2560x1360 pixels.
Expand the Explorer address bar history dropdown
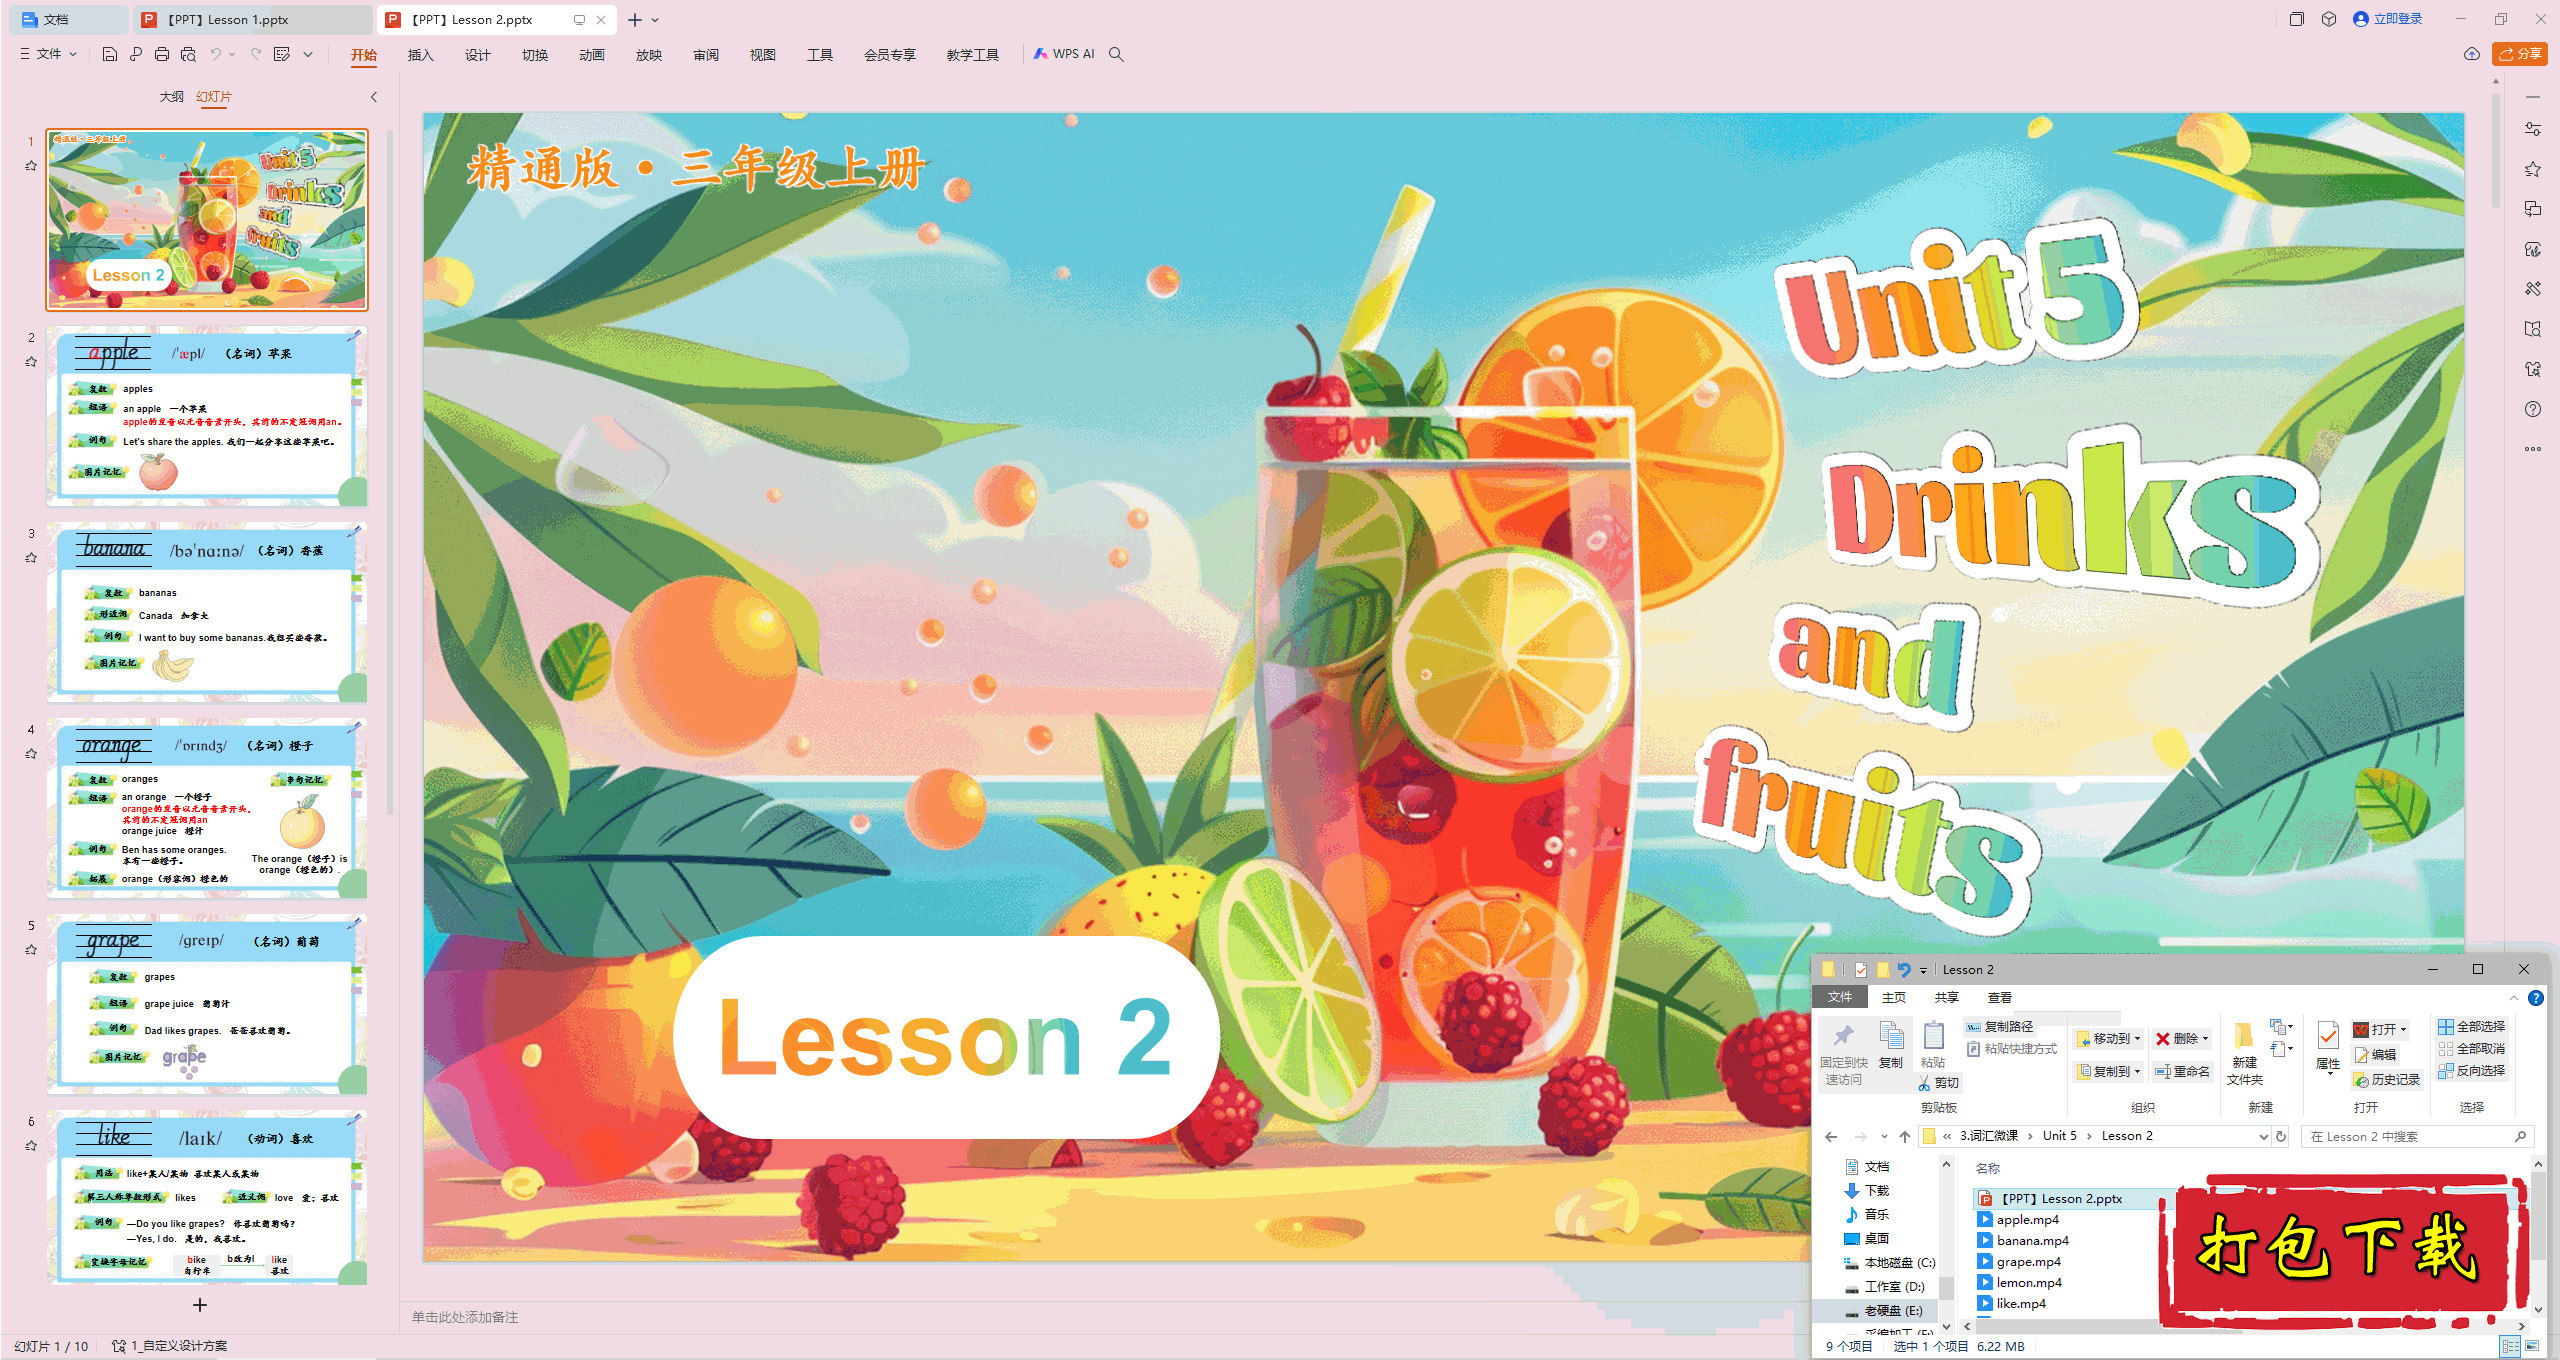tap(2264, 1136)
